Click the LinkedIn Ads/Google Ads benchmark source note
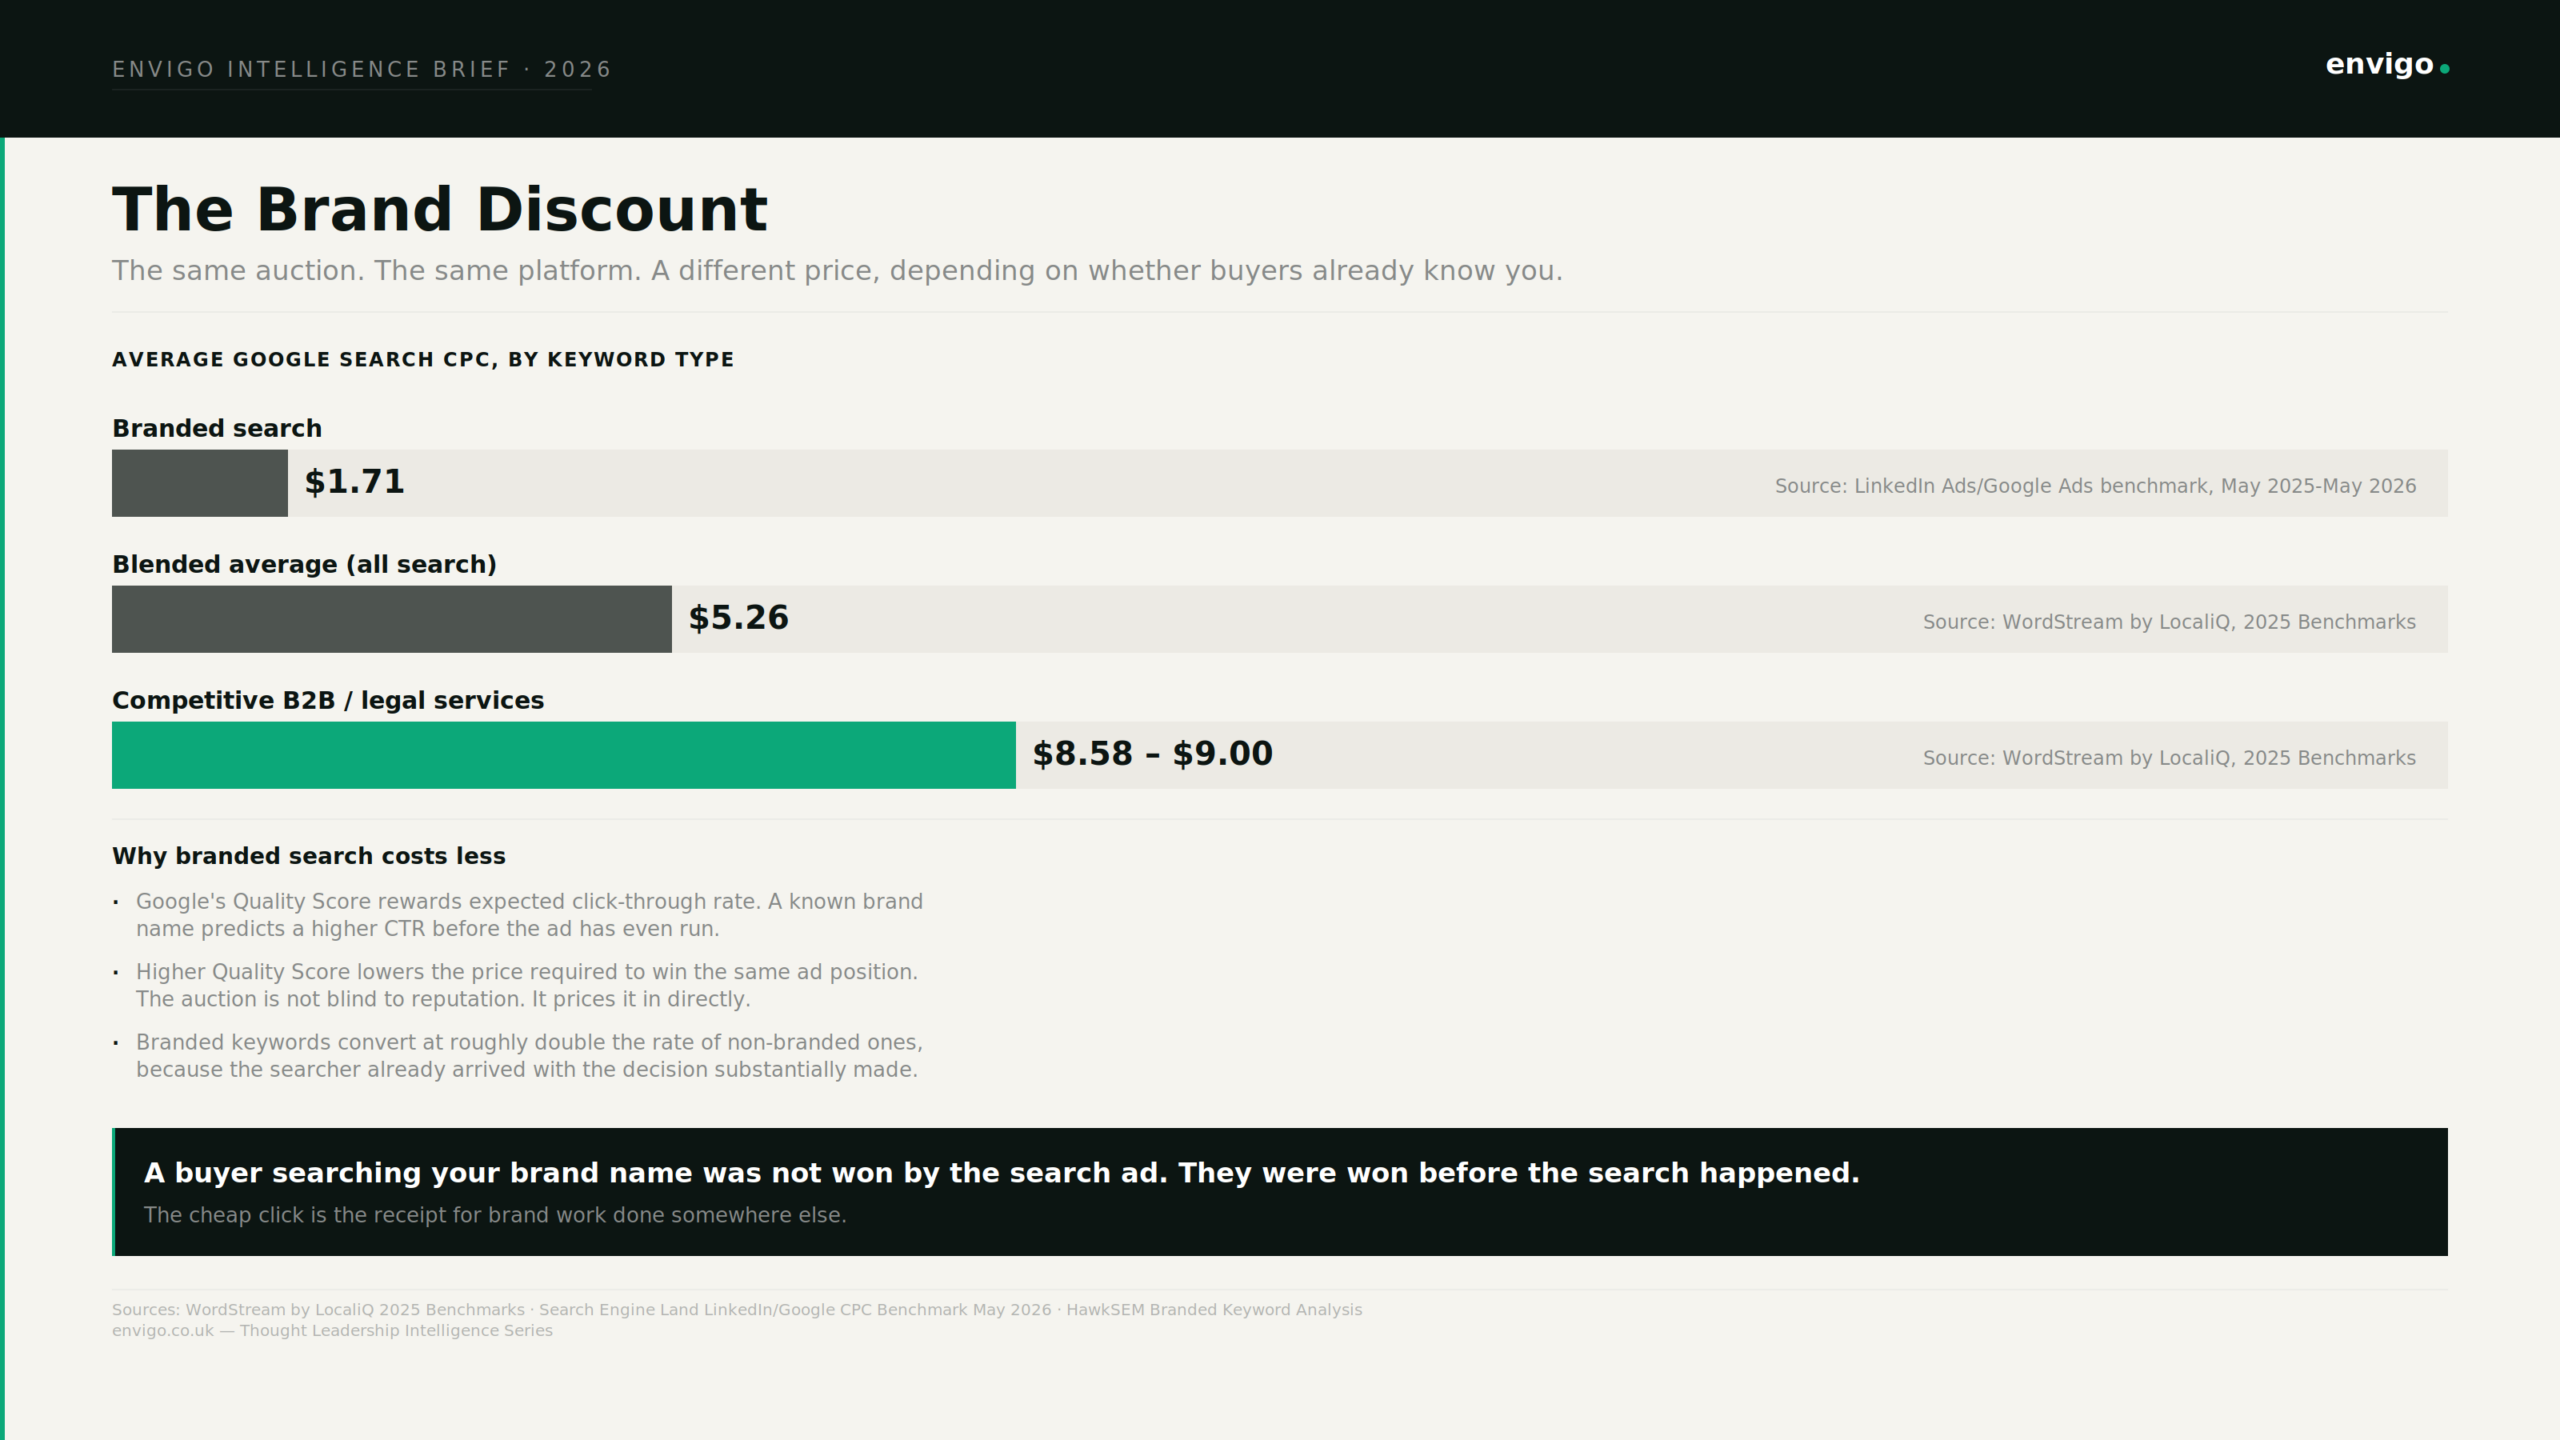 (2095, 486)
